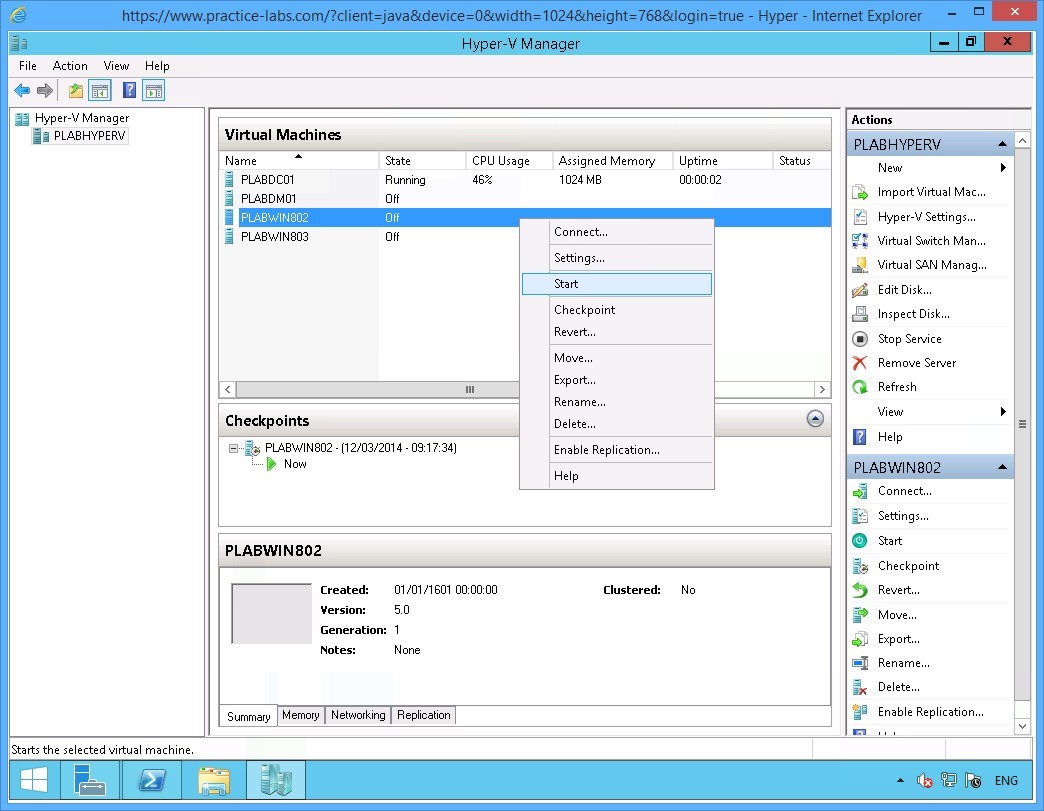The image size is (1044, 811).
Task: Click the Actions pane scrollbar
Action: click(1022, 424)
